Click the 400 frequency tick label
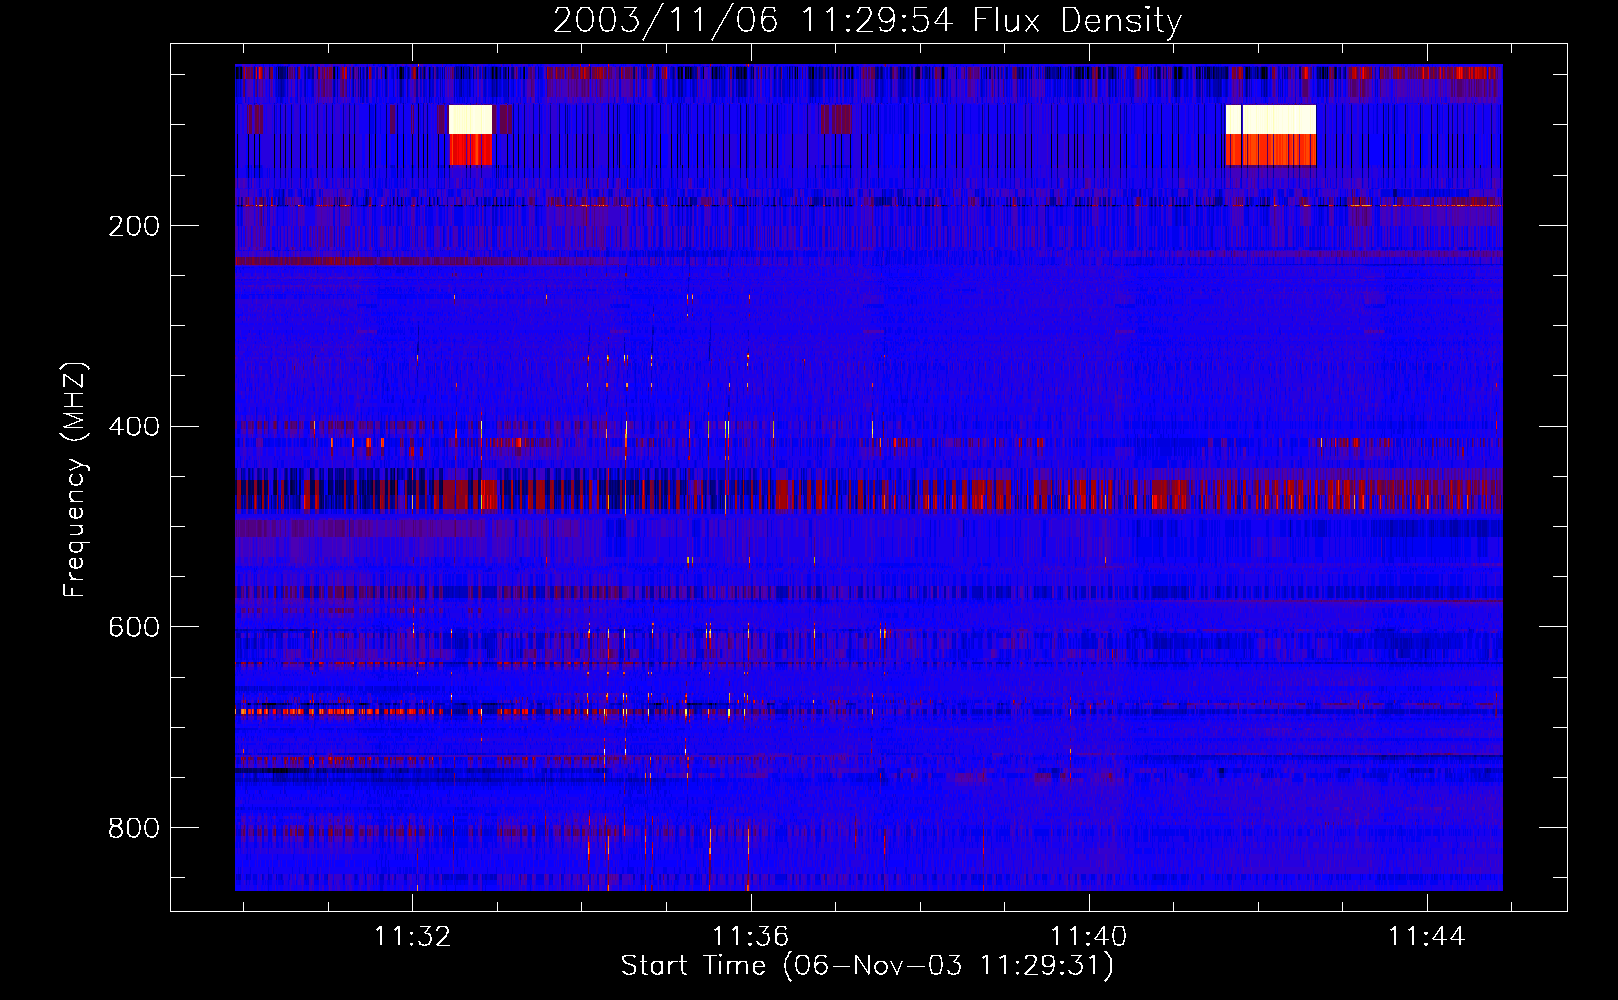1618x1000 pixels. (x=134, y=427)
